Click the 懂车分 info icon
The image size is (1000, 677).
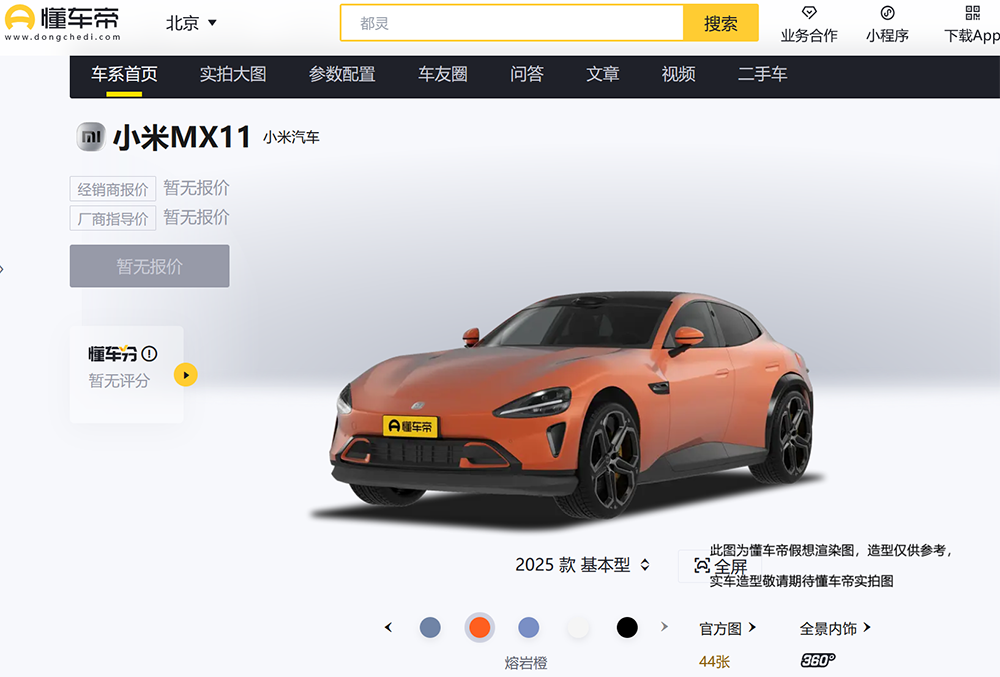tap(149, 353)
